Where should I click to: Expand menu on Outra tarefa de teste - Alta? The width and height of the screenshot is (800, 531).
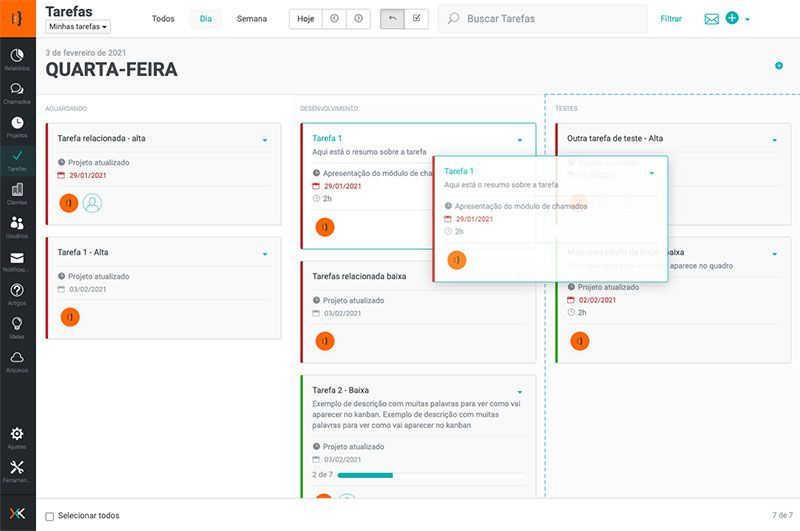[774, 140]
